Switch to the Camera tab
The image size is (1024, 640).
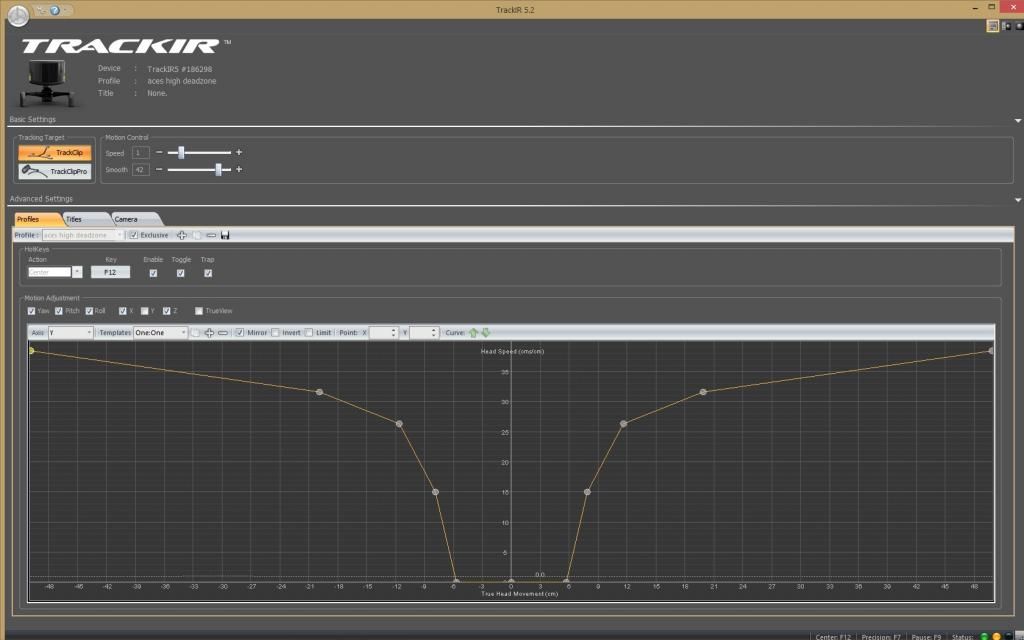point(135,219)
